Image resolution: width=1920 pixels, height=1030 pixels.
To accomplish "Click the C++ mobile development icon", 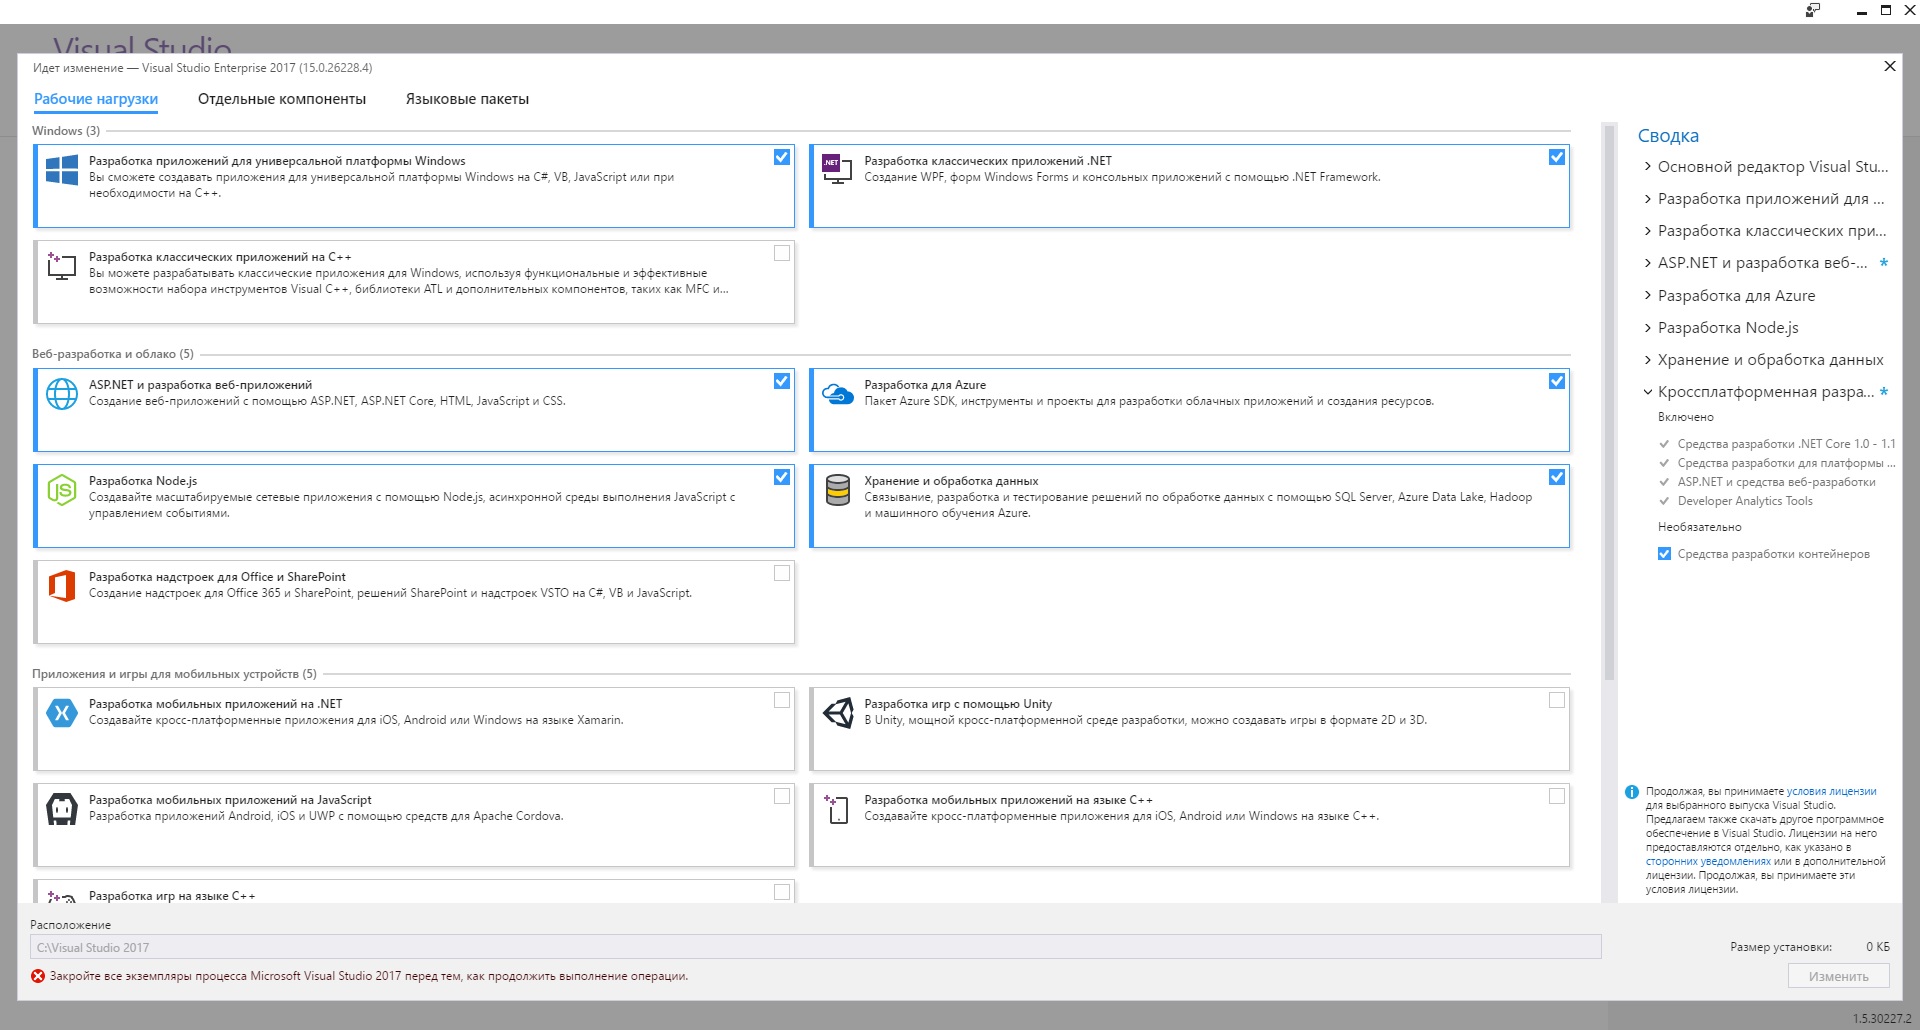I will click(837, 809).
